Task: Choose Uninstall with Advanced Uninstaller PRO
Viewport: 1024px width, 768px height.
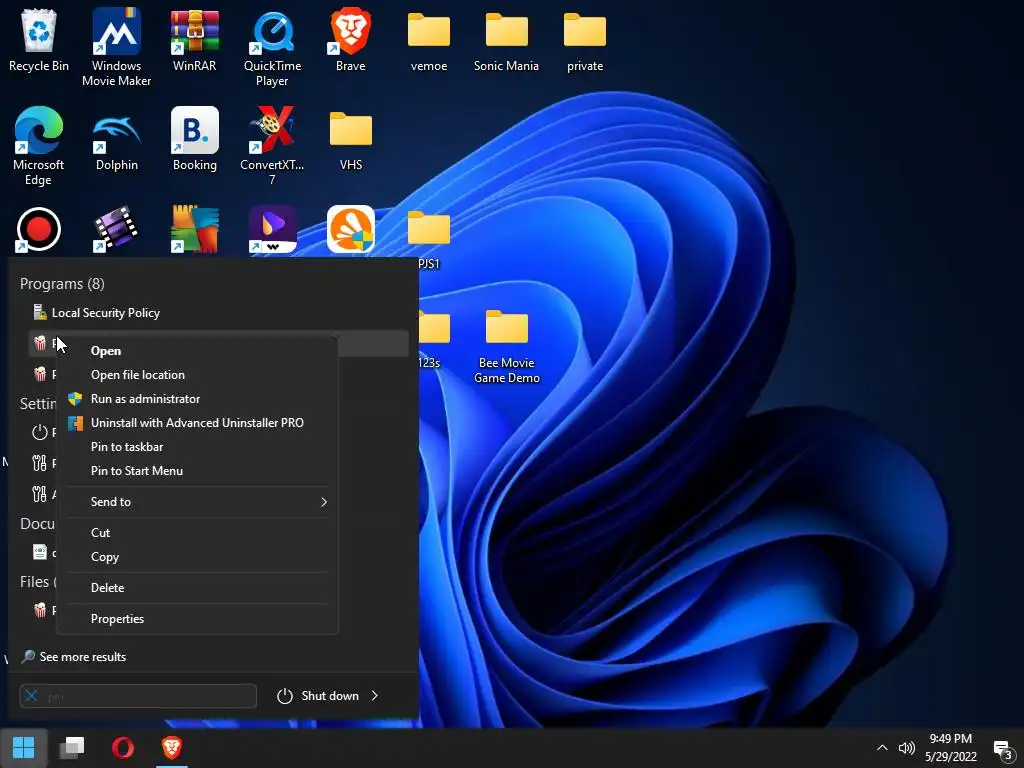Action: 197,423
